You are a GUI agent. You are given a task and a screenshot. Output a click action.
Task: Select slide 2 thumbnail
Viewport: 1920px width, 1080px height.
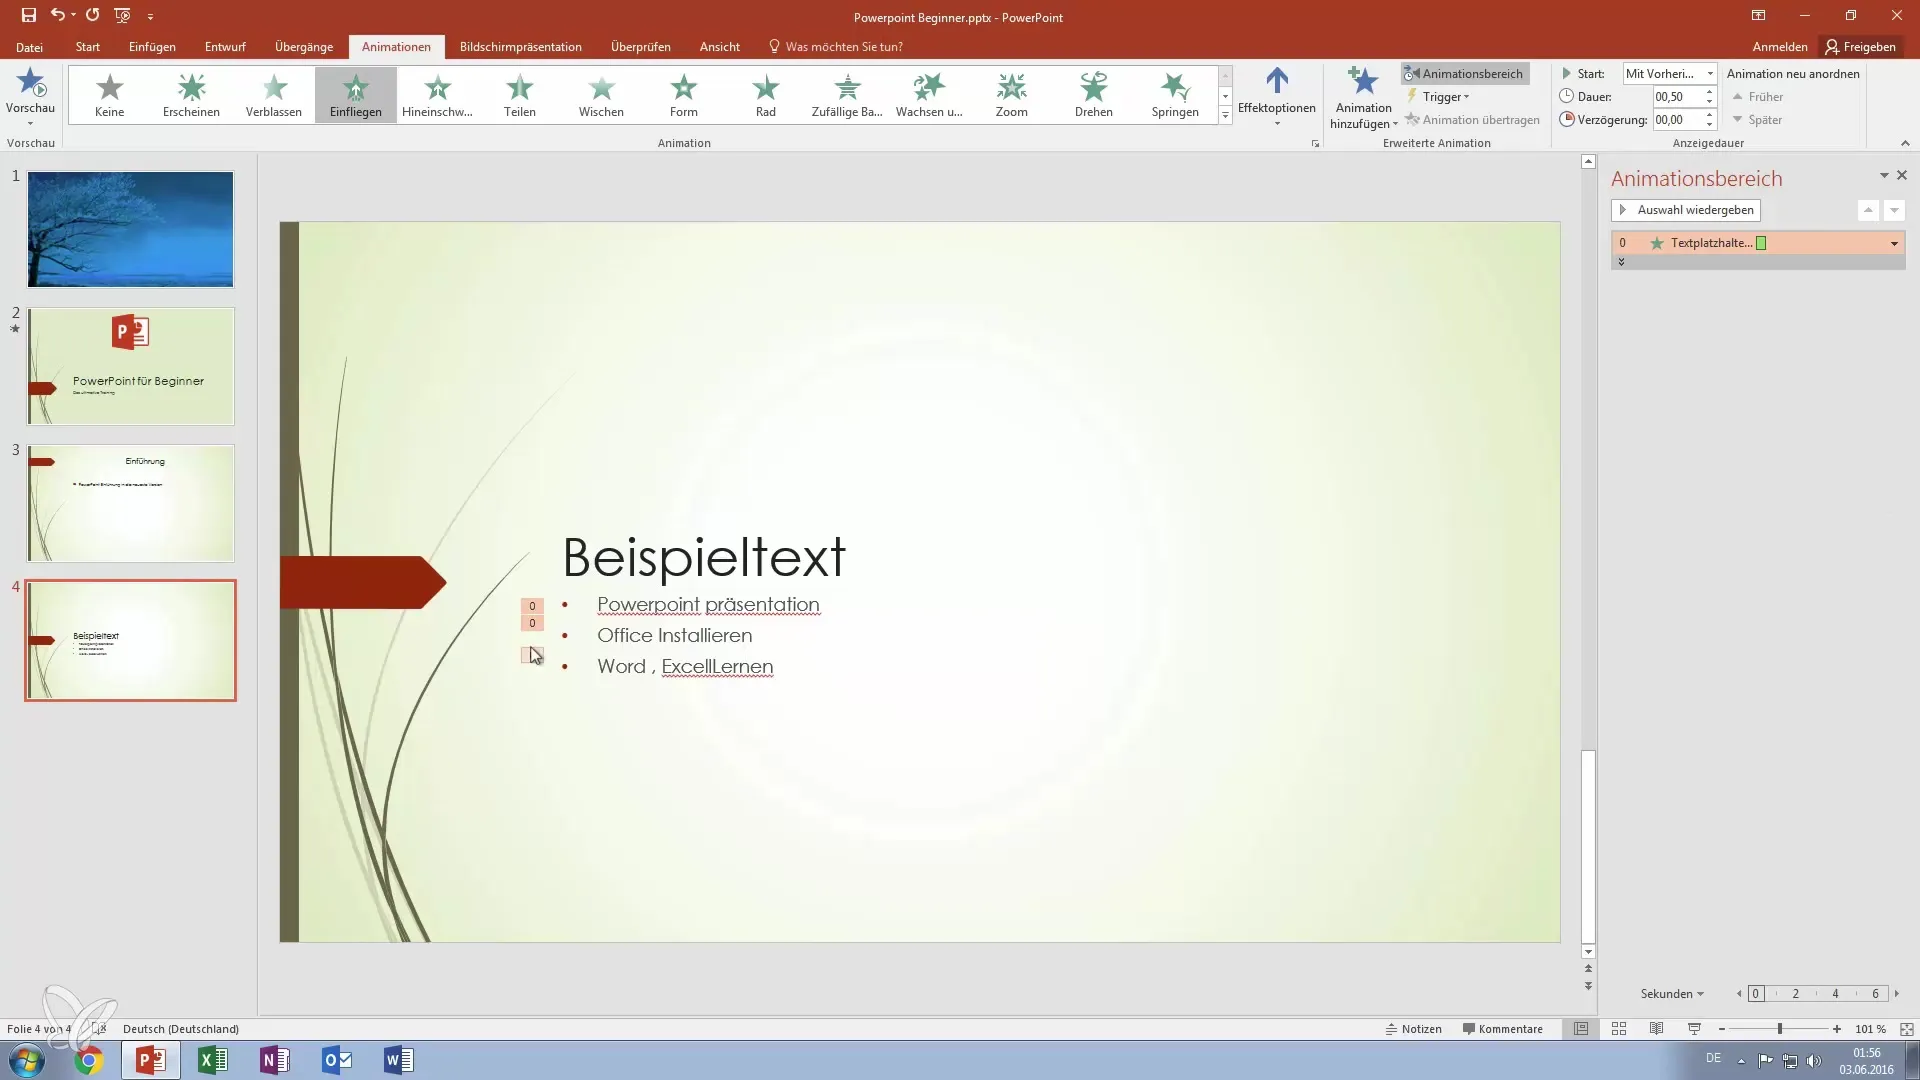point(131,366)
